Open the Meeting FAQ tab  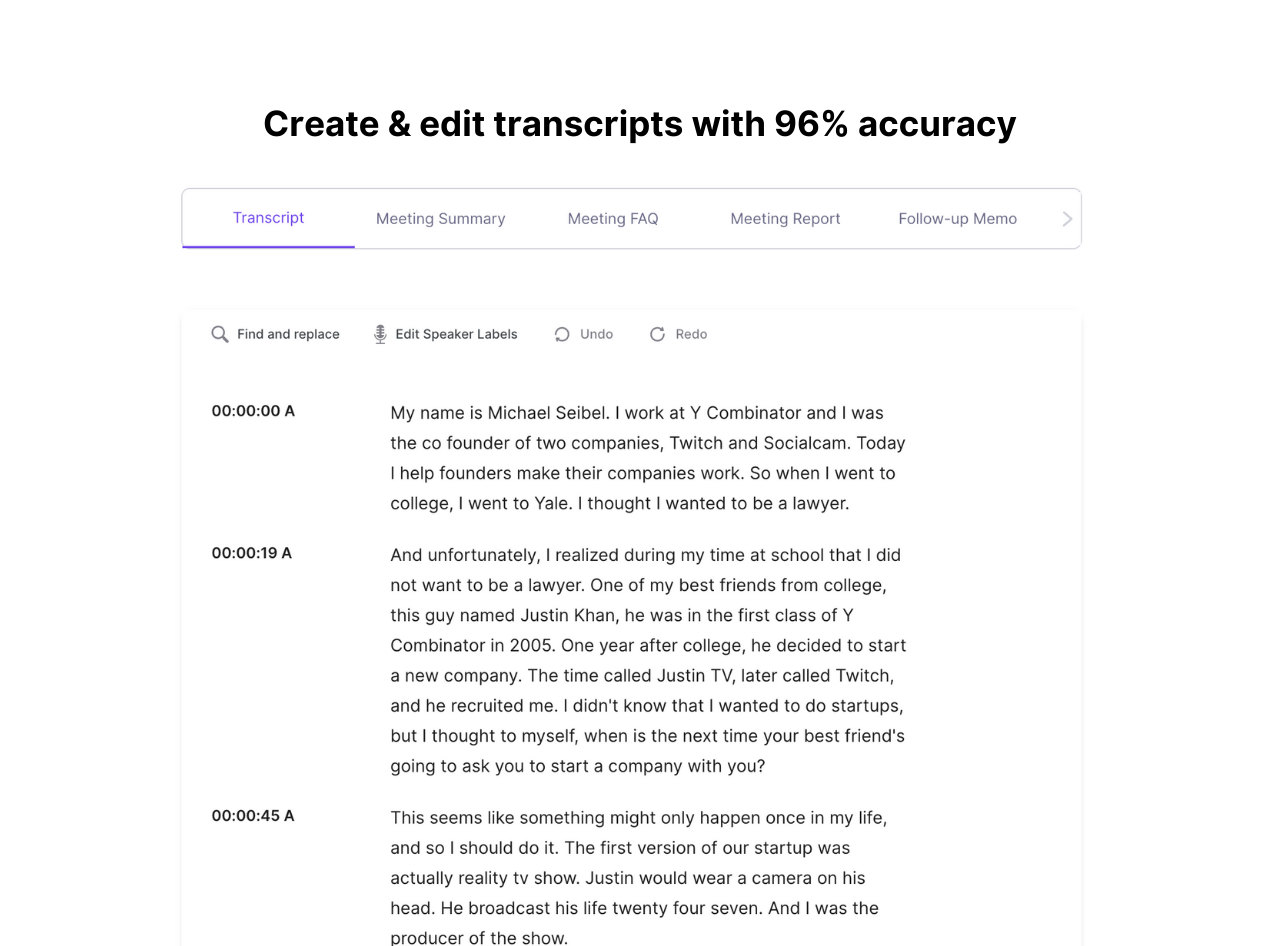[612, 218]
